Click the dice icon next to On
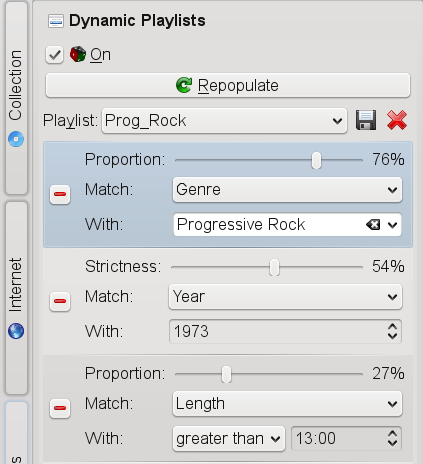 pyautogui.click(x=78, y=54)
